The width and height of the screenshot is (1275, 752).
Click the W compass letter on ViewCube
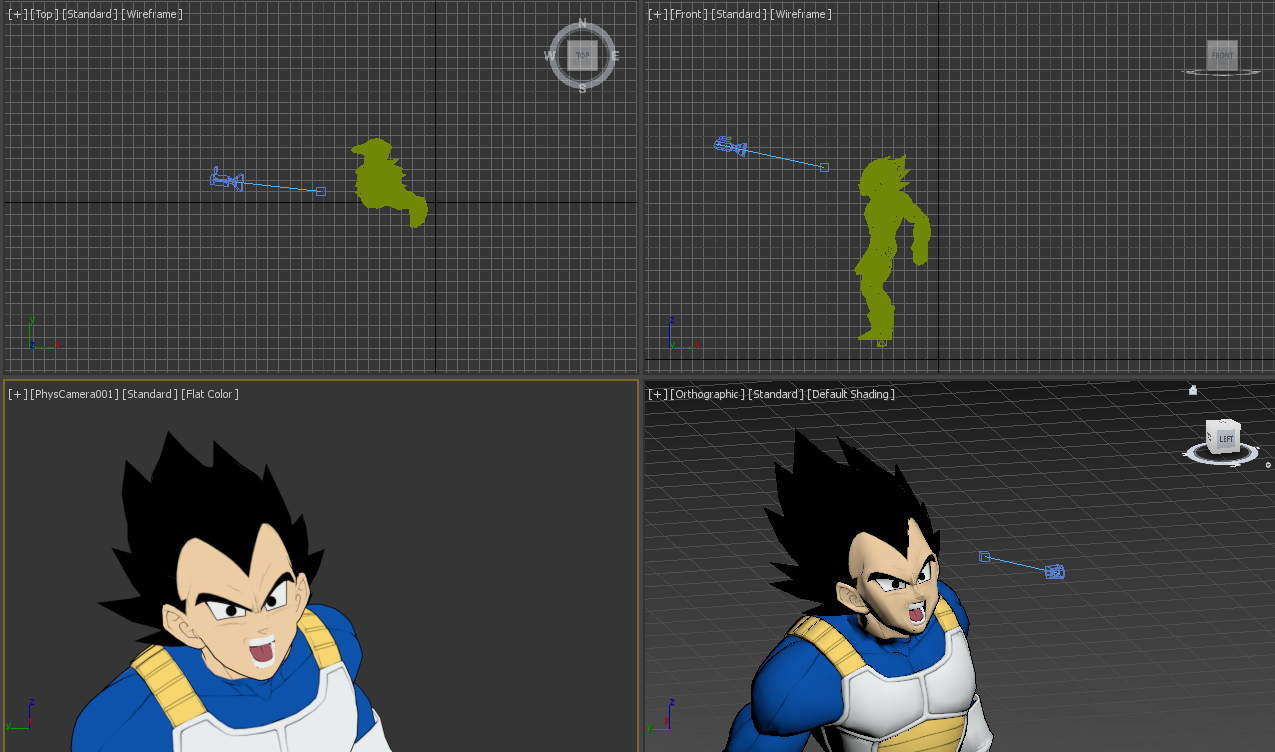tap(550, 56)
